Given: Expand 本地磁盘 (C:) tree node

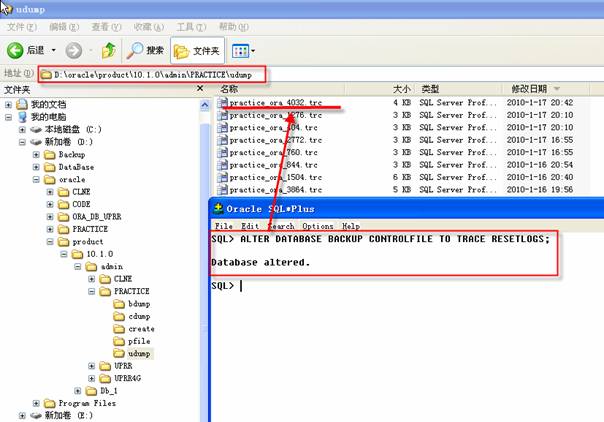Looking at the screenshot, I should (22, 130).
